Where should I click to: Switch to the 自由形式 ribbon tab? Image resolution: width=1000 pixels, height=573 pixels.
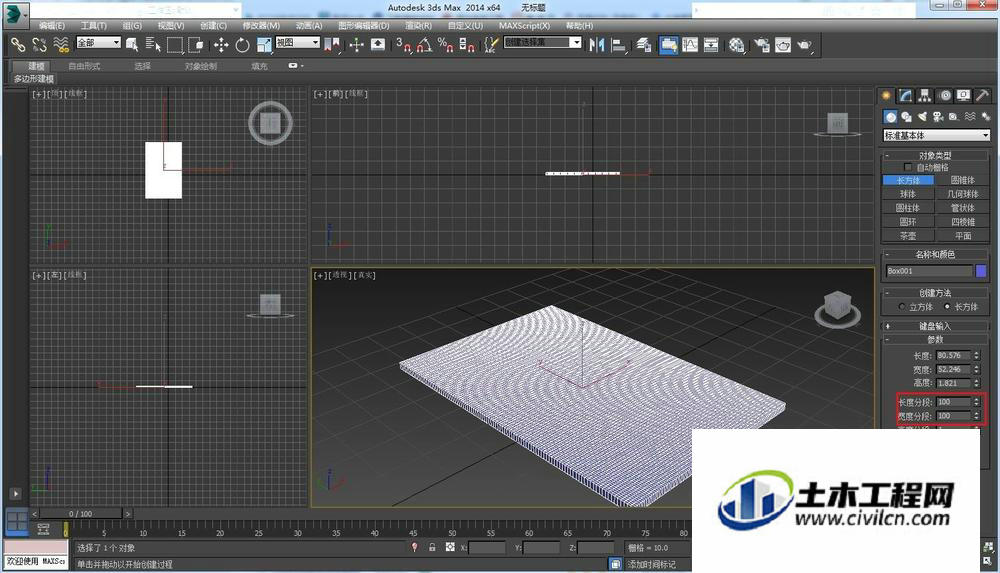[x=84, y=66]
